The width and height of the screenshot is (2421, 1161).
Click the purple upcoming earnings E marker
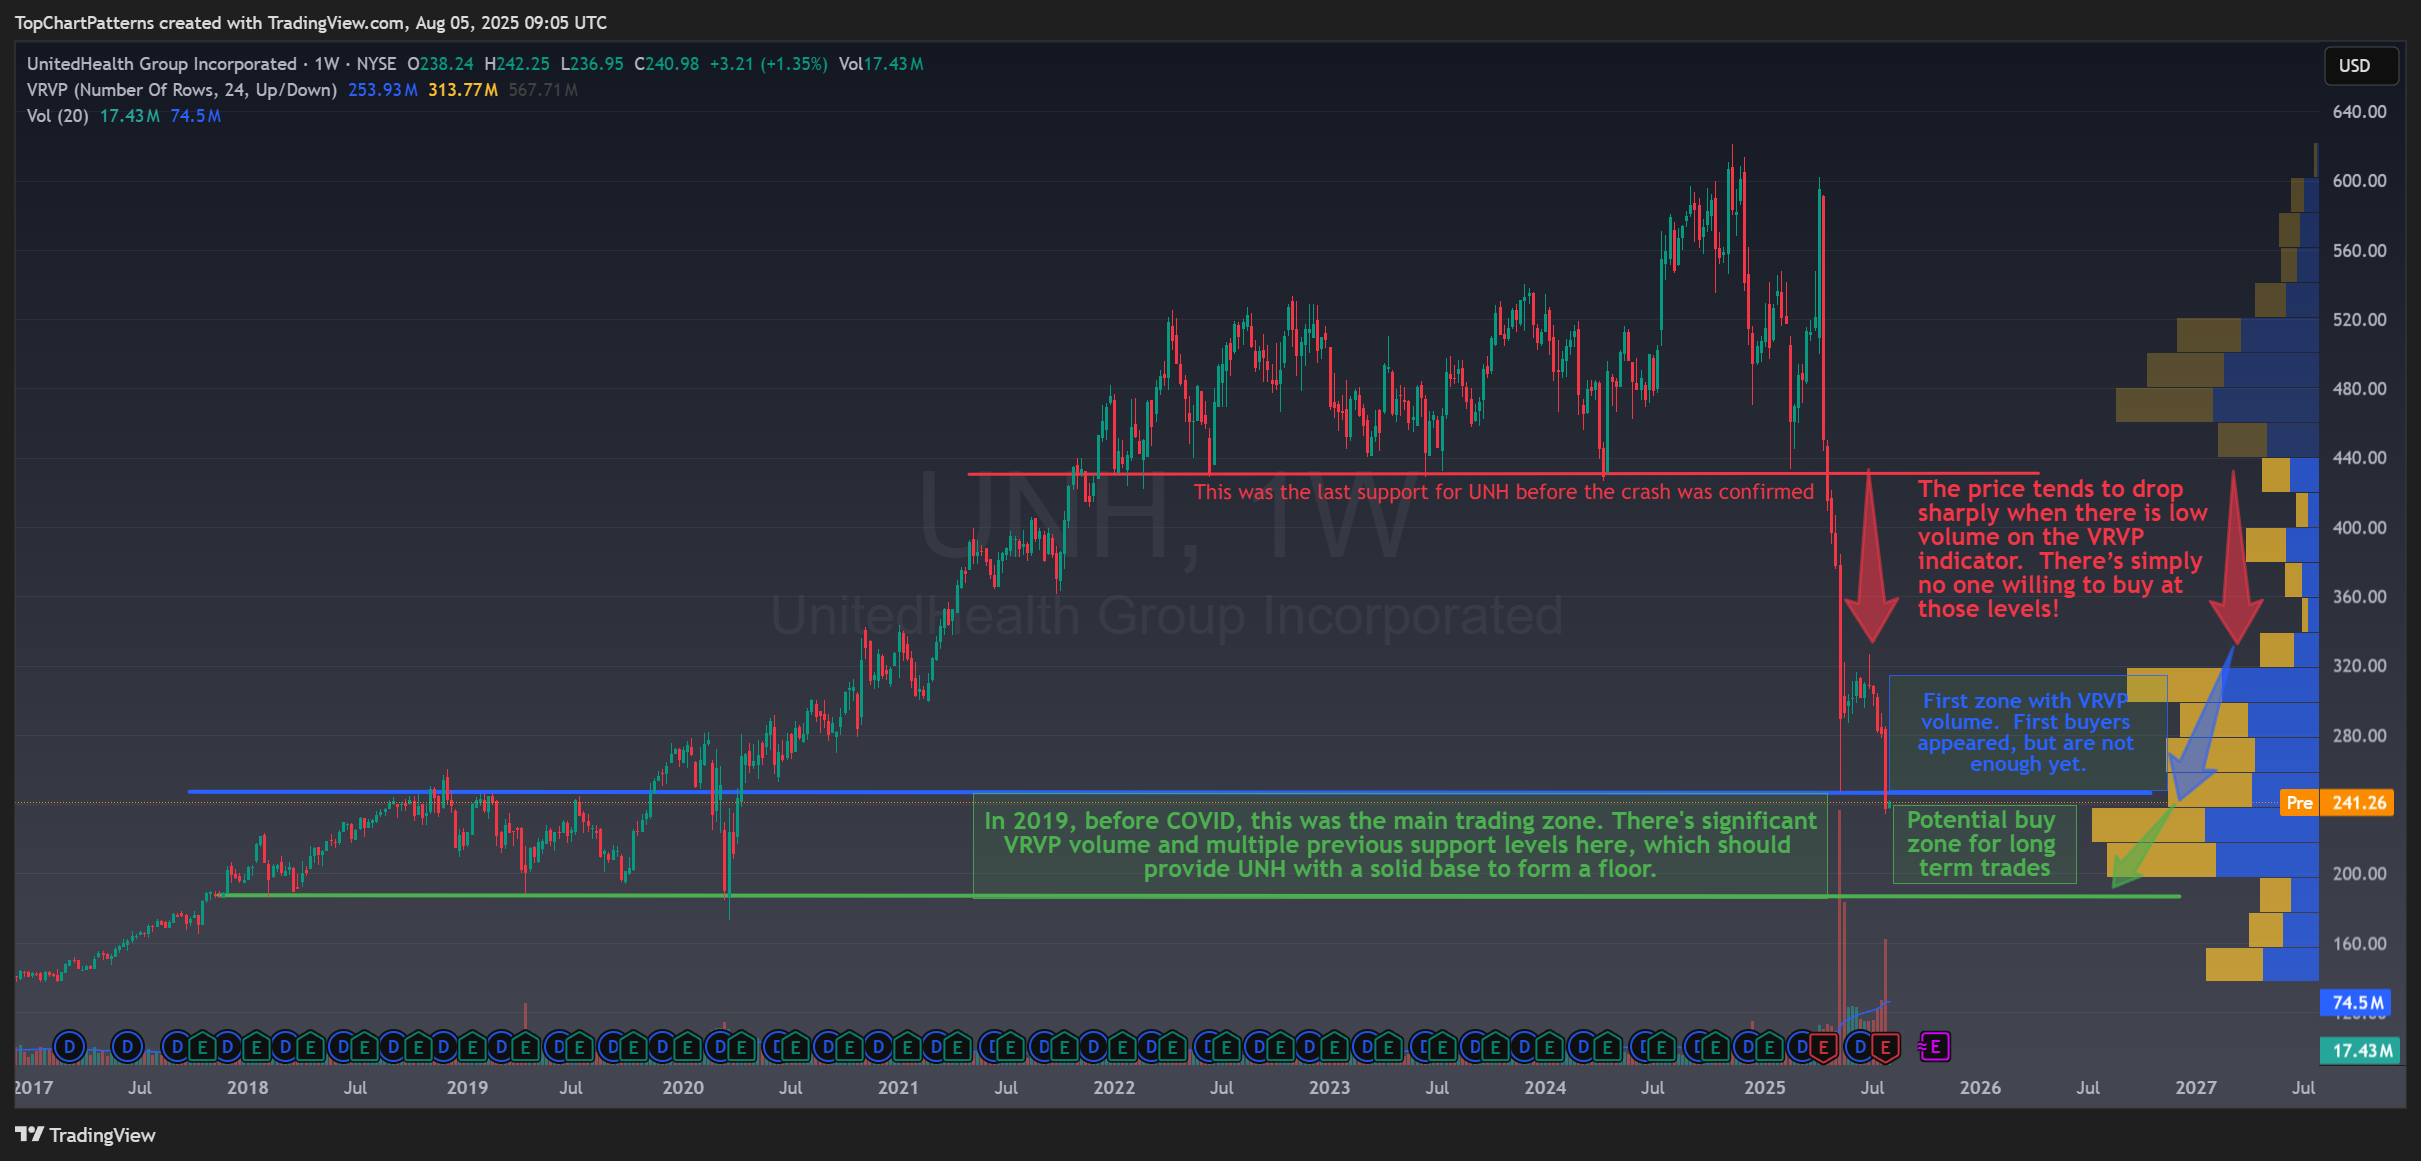(1935, 1047)
